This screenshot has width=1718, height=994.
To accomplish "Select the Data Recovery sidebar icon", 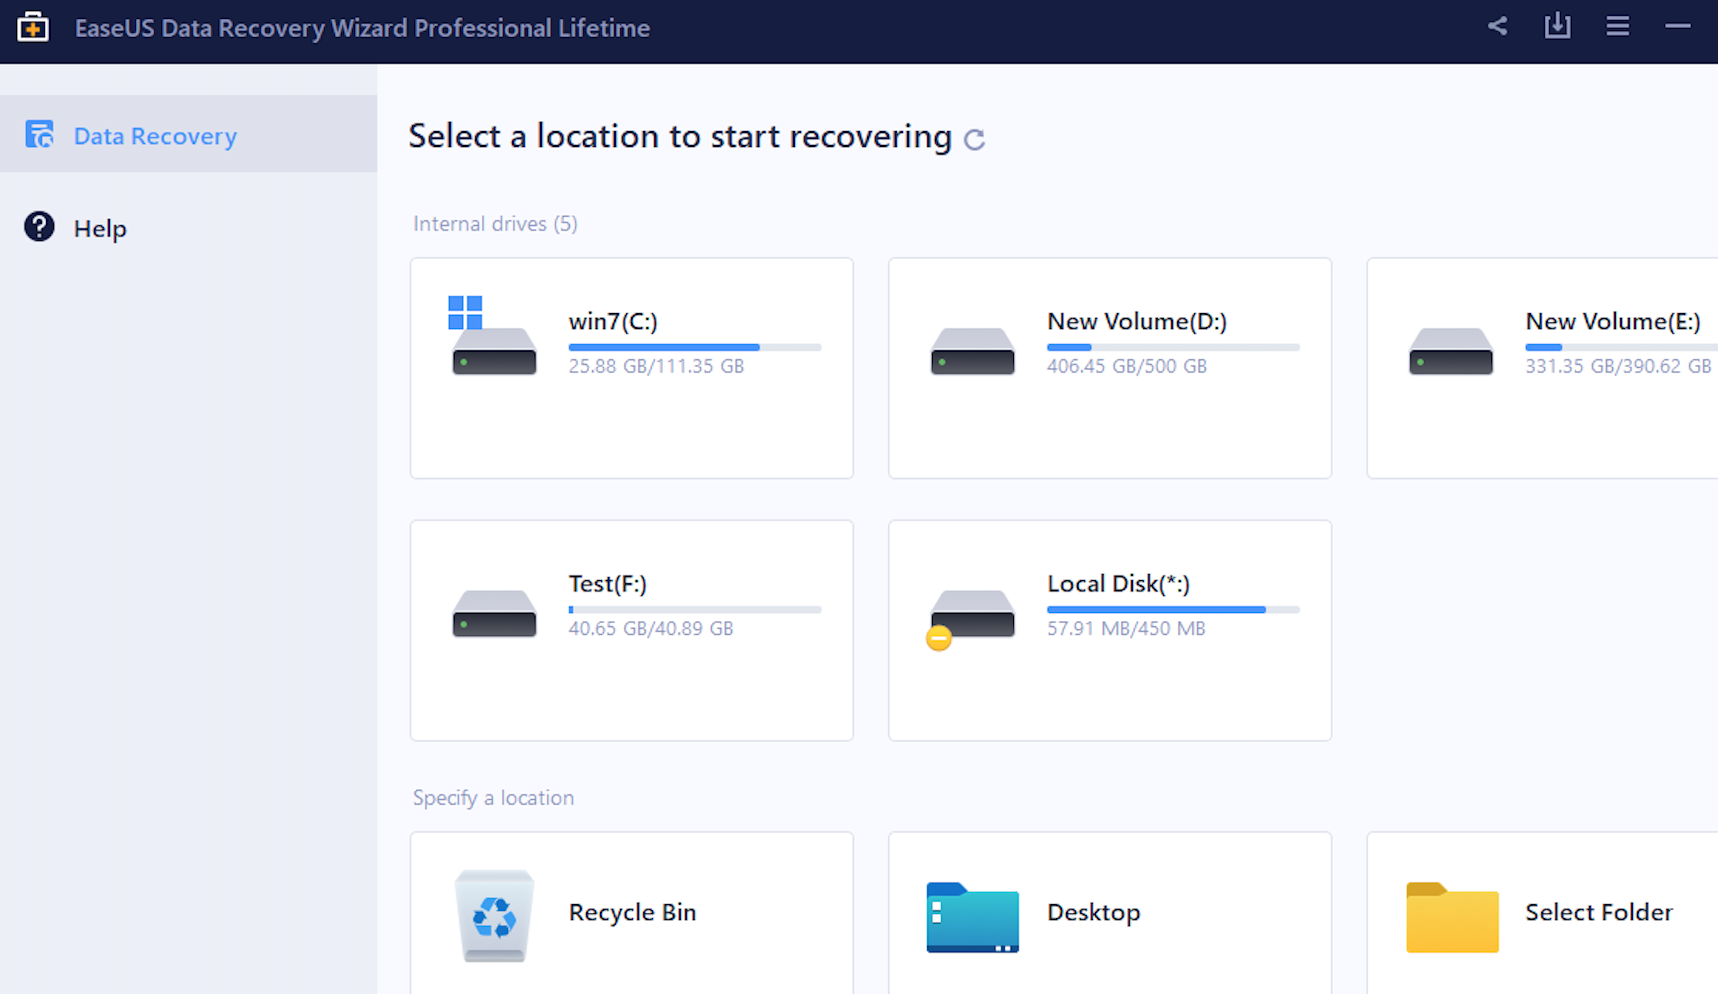I will (39, 134).
